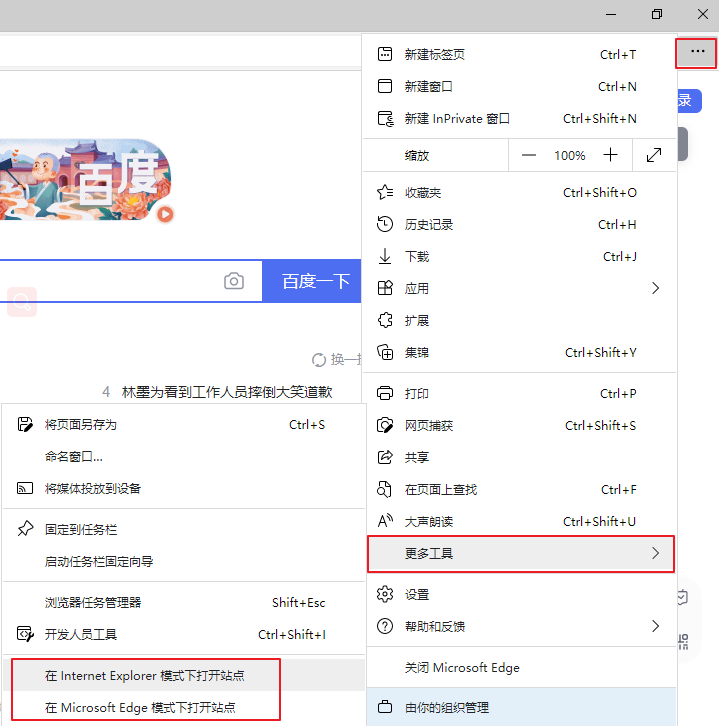The height and width of the screenshot is (726, 719).
Task: Click the Web capture (网页捕获) icon
Action: pyautogui.click(x=385, y=425)
